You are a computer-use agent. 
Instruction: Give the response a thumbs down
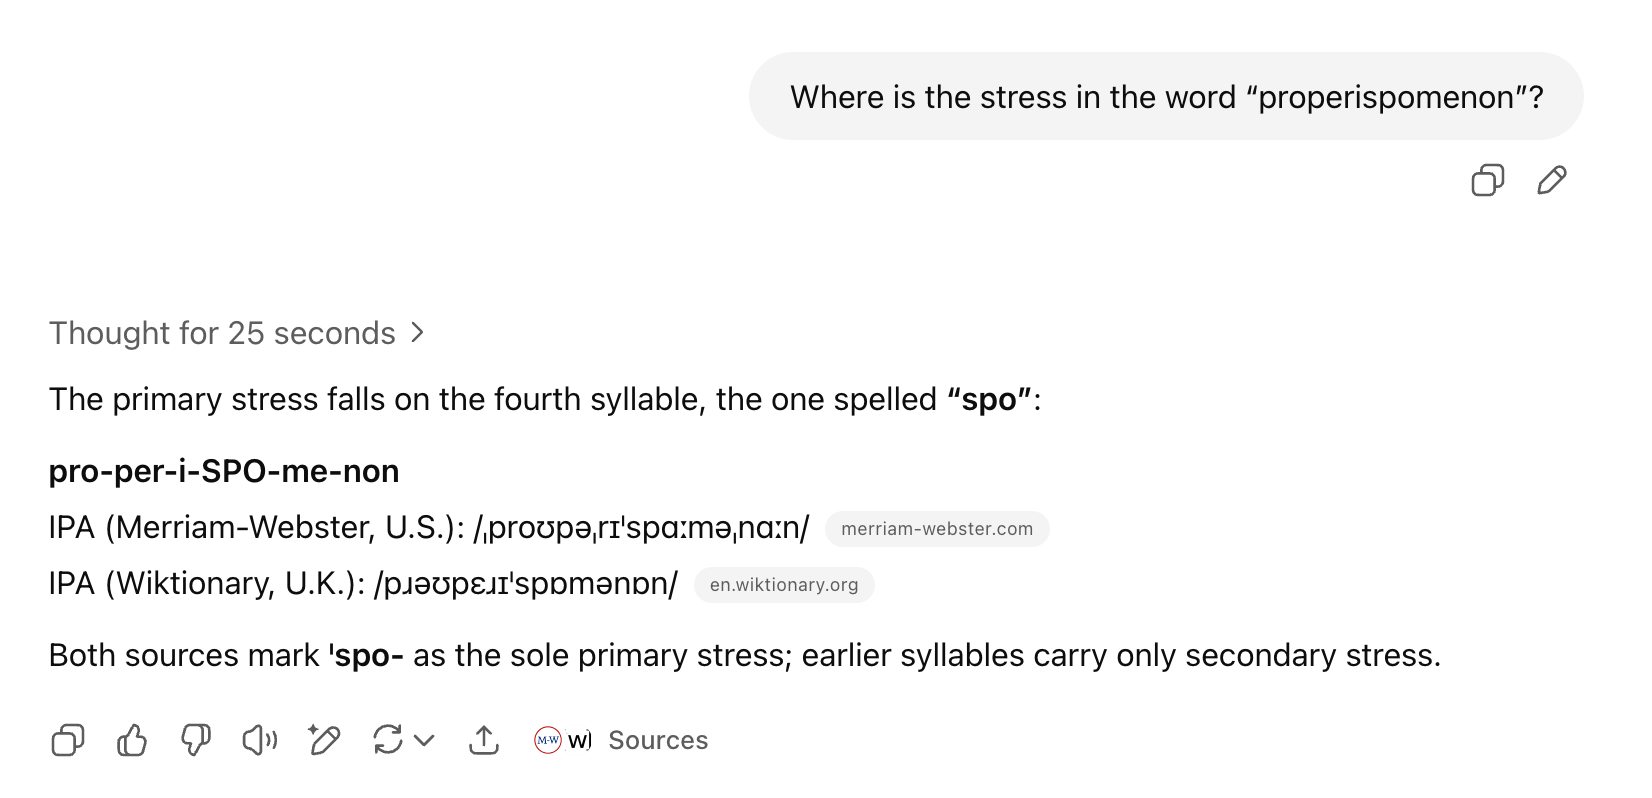pos(196,740)
